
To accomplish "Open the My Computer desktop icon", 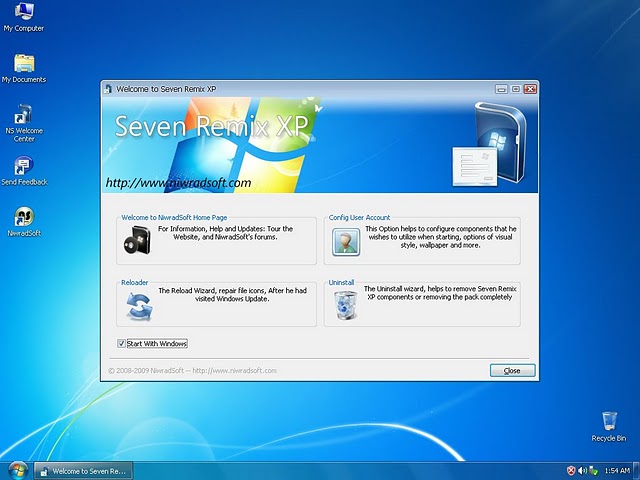I will click(24, 17).
